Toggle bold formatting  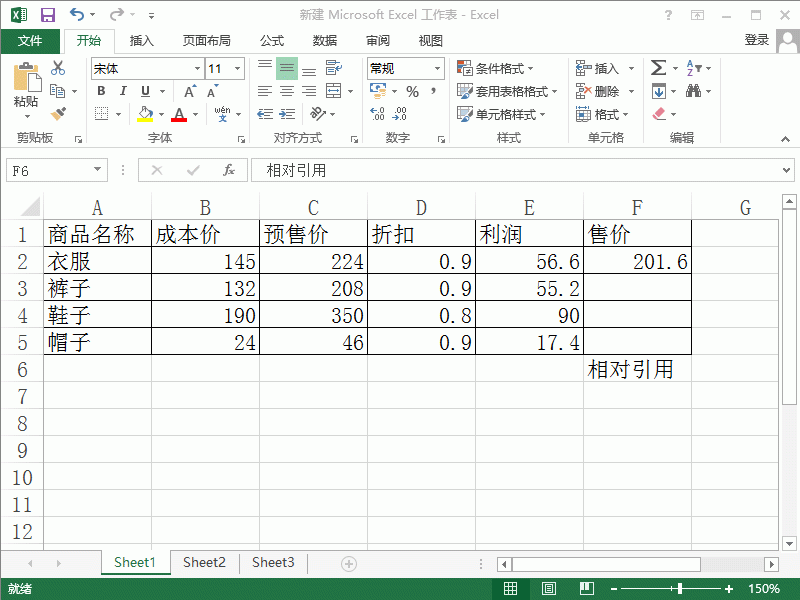tap(99, 90)
